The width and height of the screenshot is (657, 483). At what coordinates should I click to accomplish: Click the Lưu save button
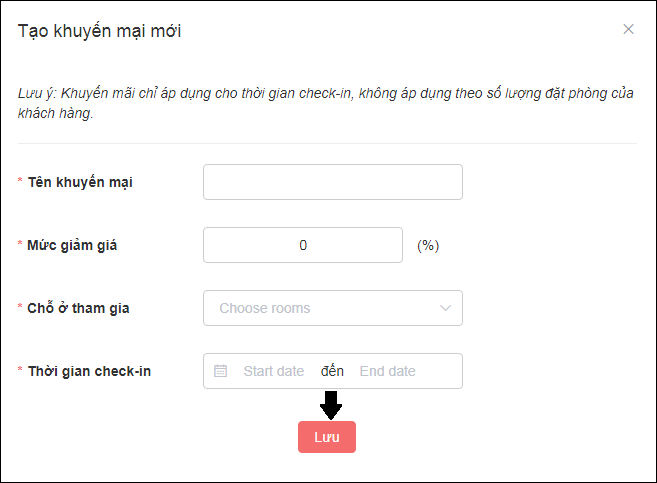[327, 437]
